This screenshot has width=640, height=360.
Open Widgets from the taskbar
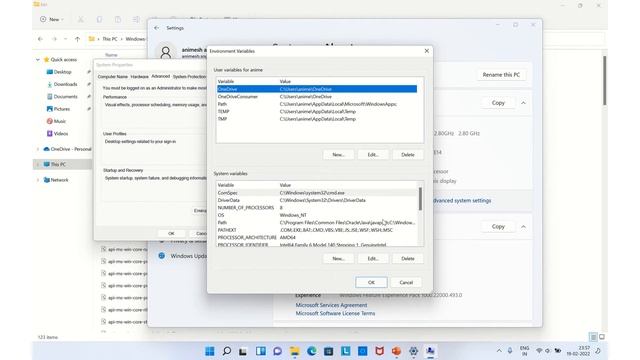click(x=260, y=351)
